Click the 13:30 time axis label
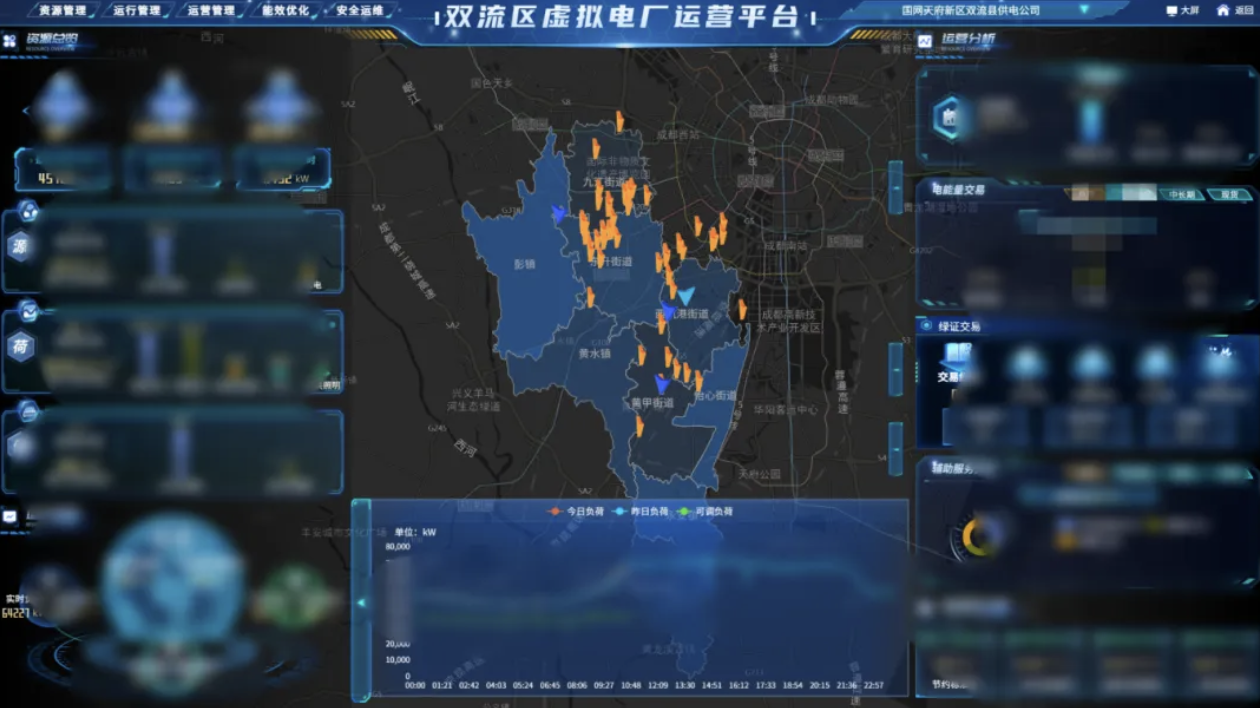This screenshot has width=1260, height=708. 685,686
